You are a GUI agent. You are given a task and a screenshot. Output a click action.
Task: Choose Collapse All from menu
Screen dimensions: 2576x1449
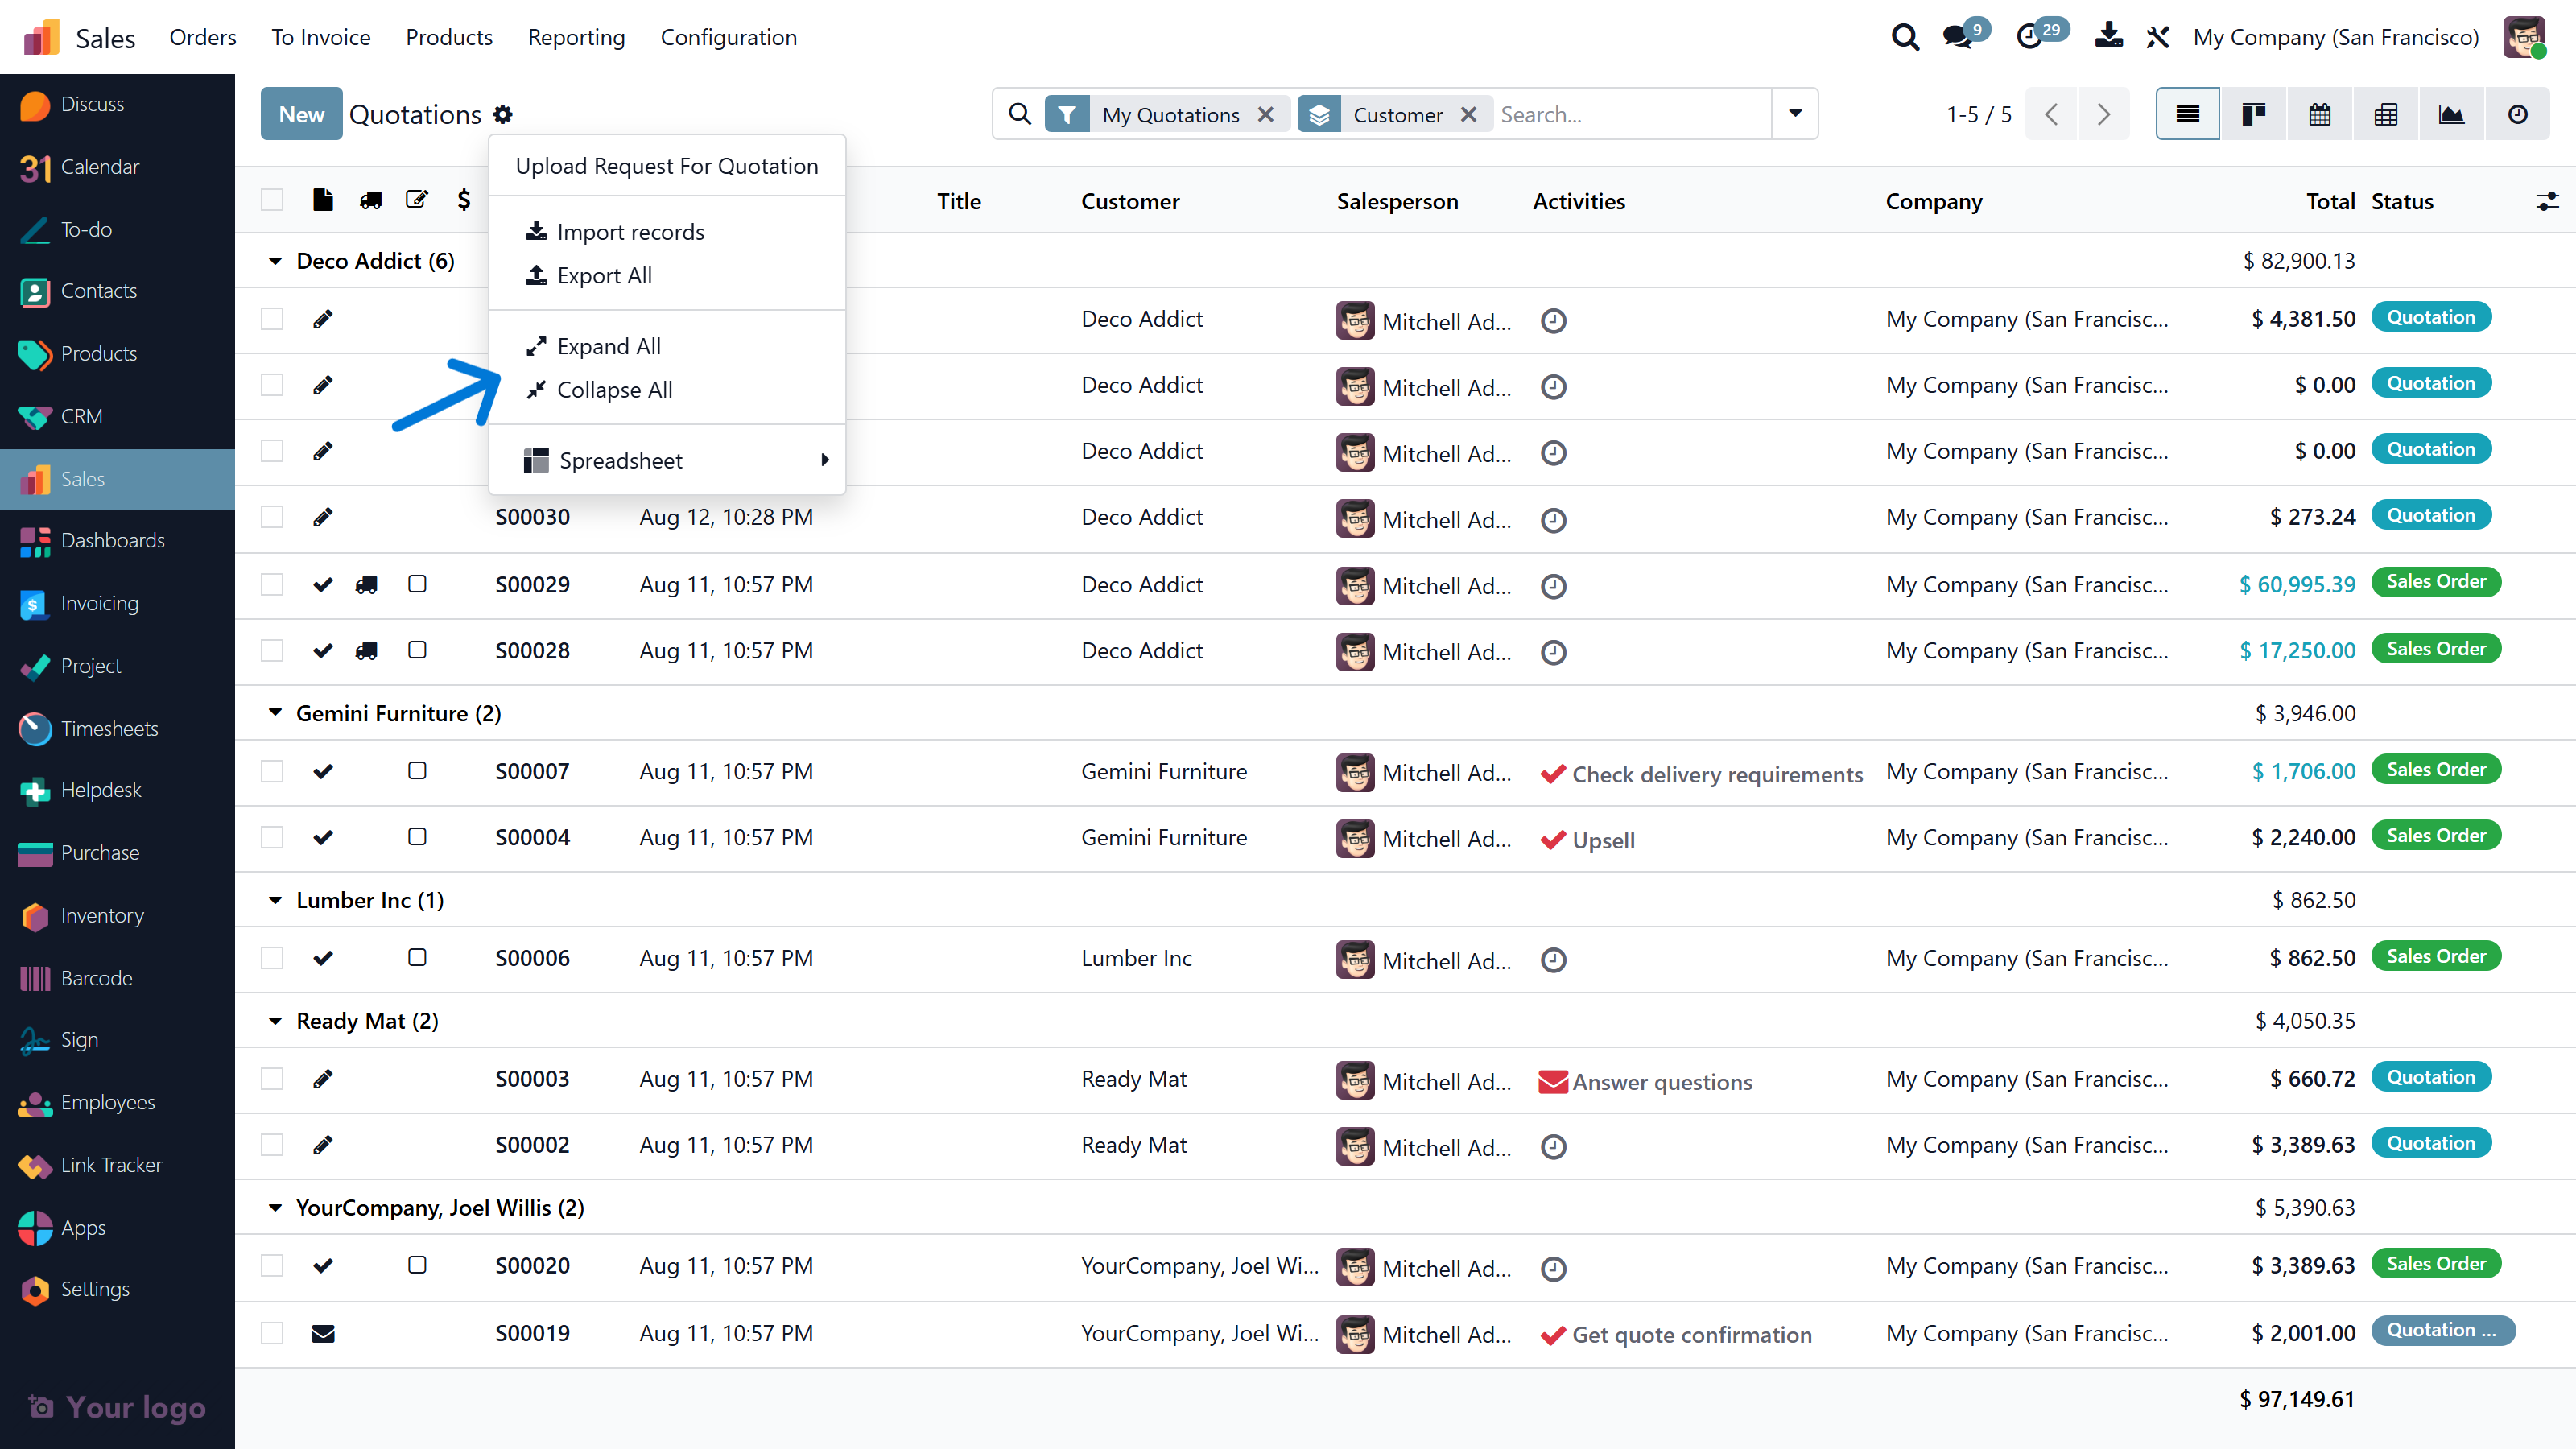pos(614,389)
